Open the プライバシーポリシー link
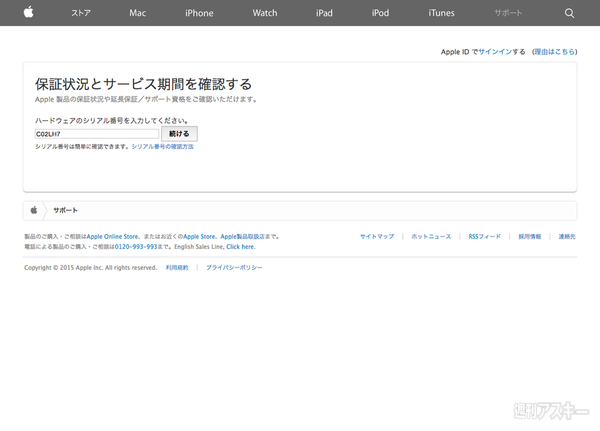The width and height of the screenshot is (600, 431). point(234,268)
